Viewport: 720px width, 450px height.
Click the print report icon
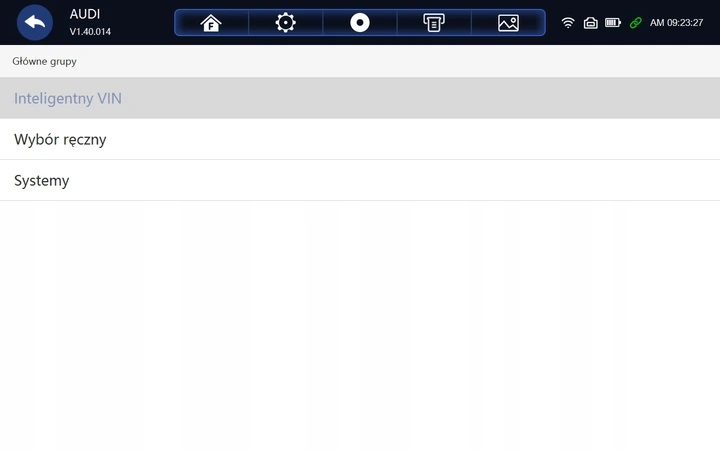point(434,22)
